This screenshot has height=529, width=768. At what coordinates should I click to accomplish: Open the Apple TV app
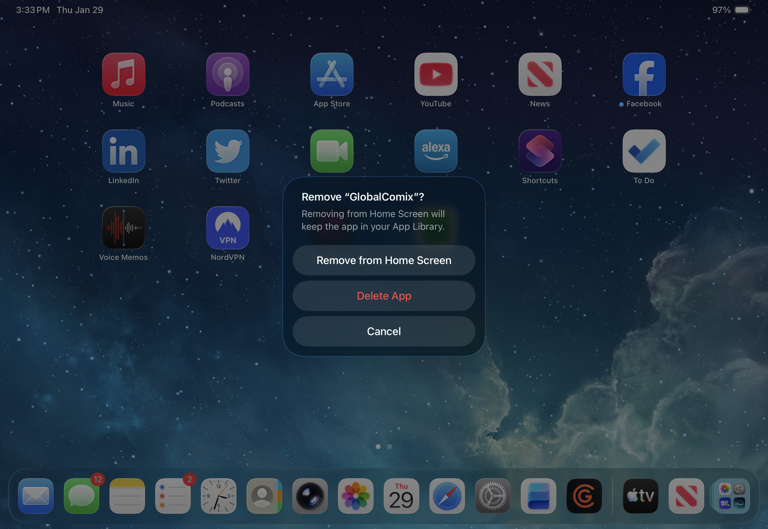pos(640,496)
